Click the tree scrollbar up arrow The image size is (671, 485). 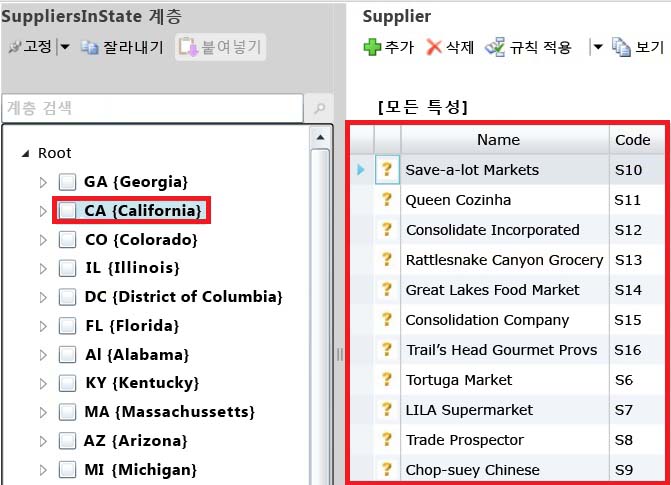(320, 138)
